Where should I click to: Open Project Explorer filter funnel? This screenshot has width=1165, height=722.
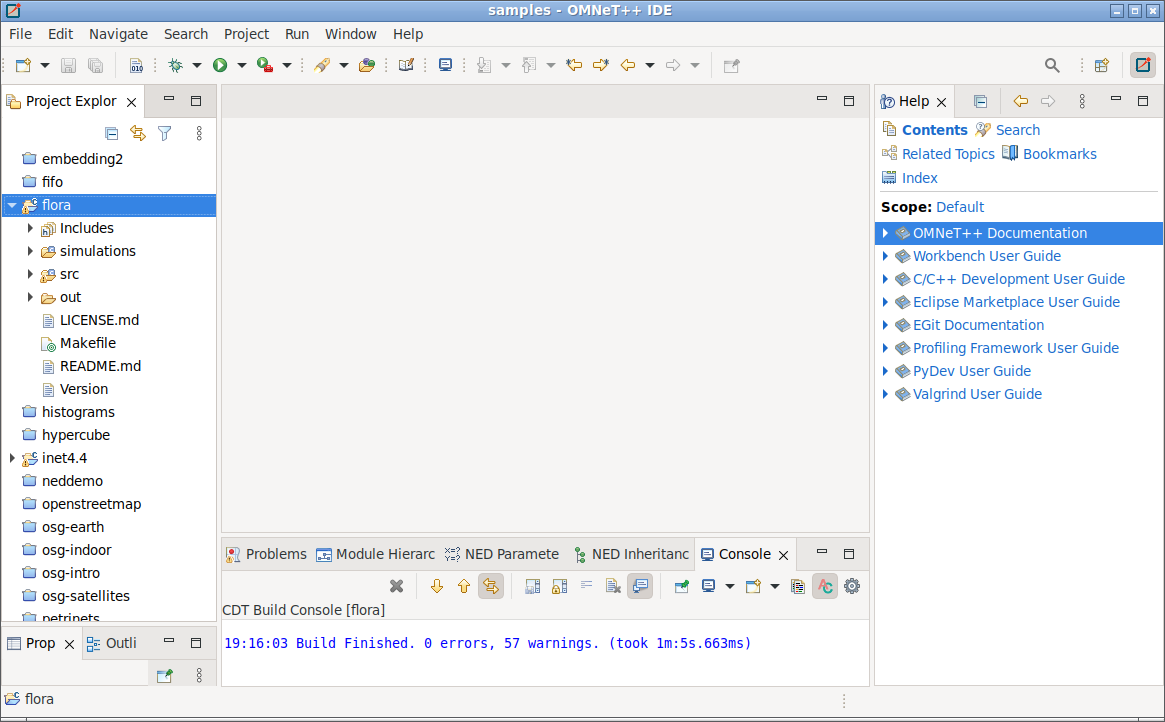(x=165, y=134)
